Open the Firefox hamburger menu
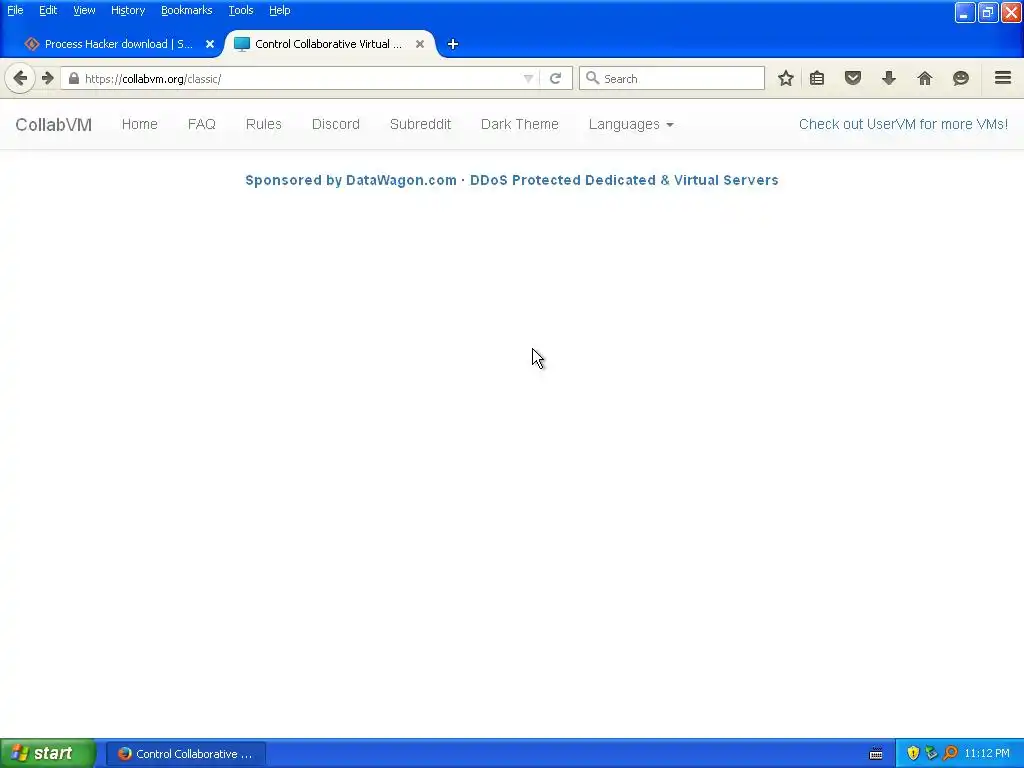The height and width of the screenshot is (768, 1024). pos(1003,78)
